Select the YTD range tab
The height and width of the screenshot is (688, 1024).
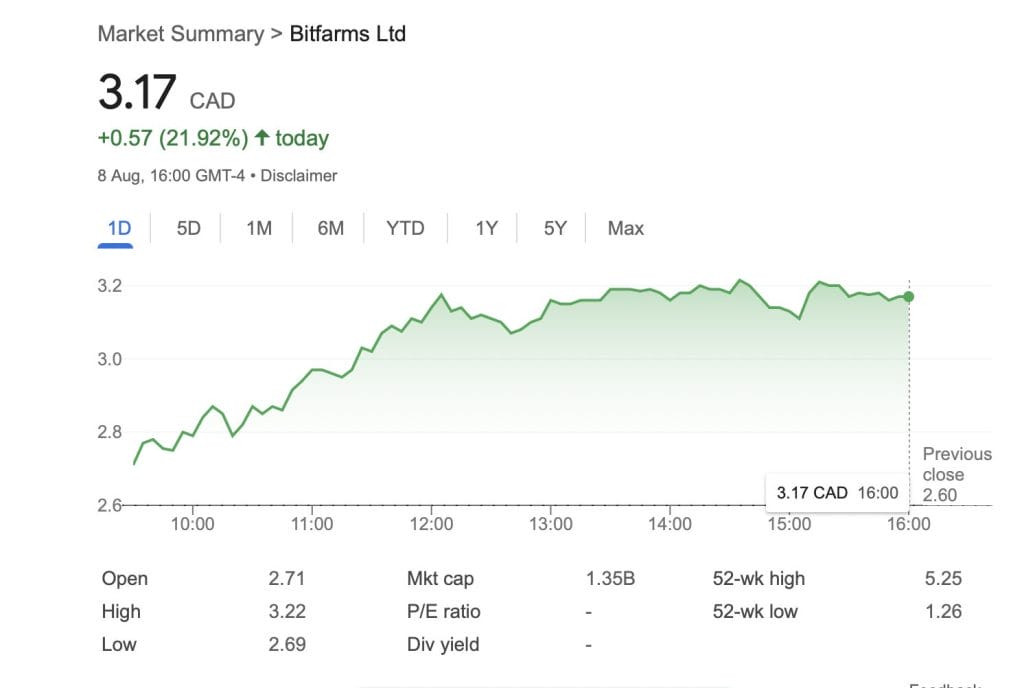(405, 228)
